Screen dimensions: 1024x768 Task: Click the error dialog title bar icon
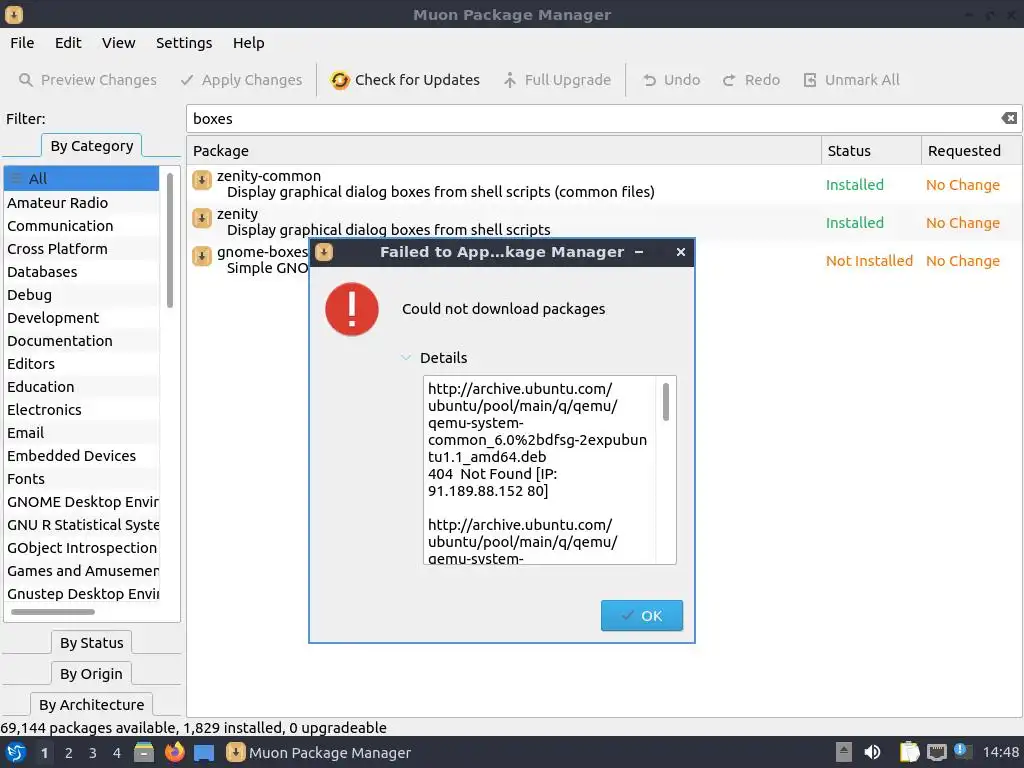pyautogui.click(x=324, y=252)
